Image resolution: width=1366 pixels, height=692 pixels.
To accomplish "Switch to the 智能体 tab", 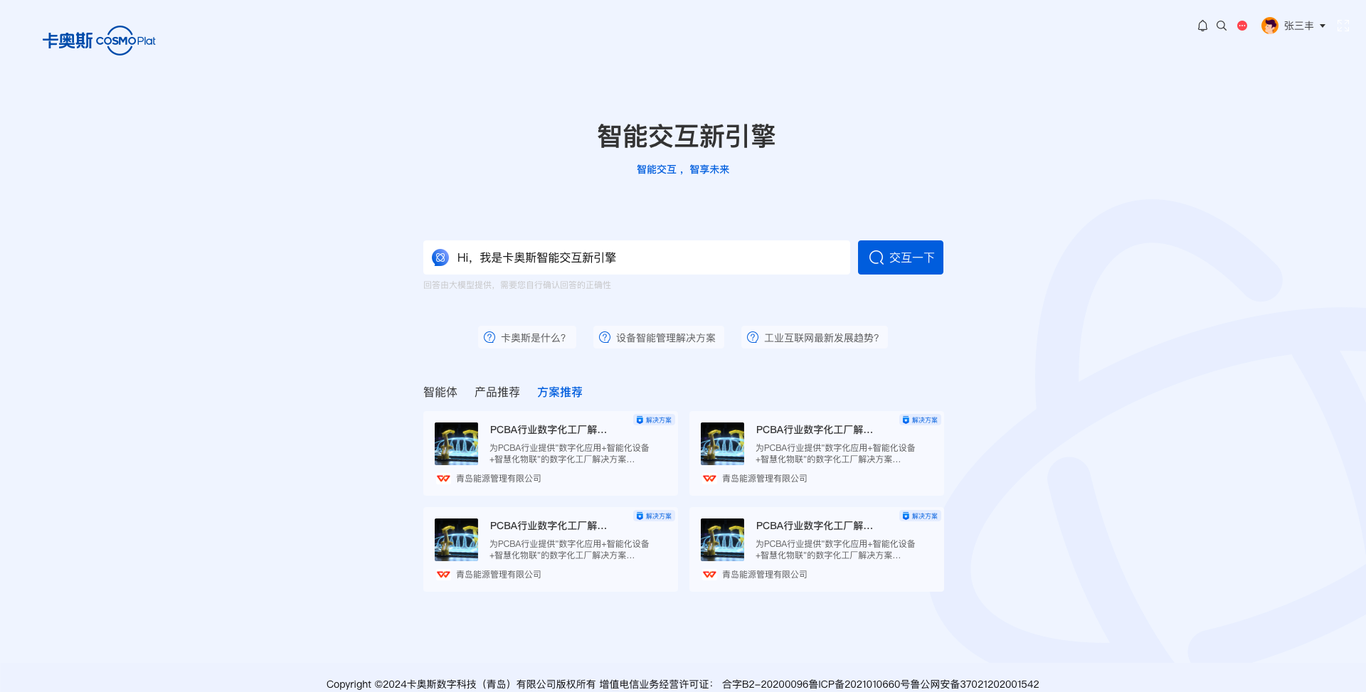I will [440, 392].
